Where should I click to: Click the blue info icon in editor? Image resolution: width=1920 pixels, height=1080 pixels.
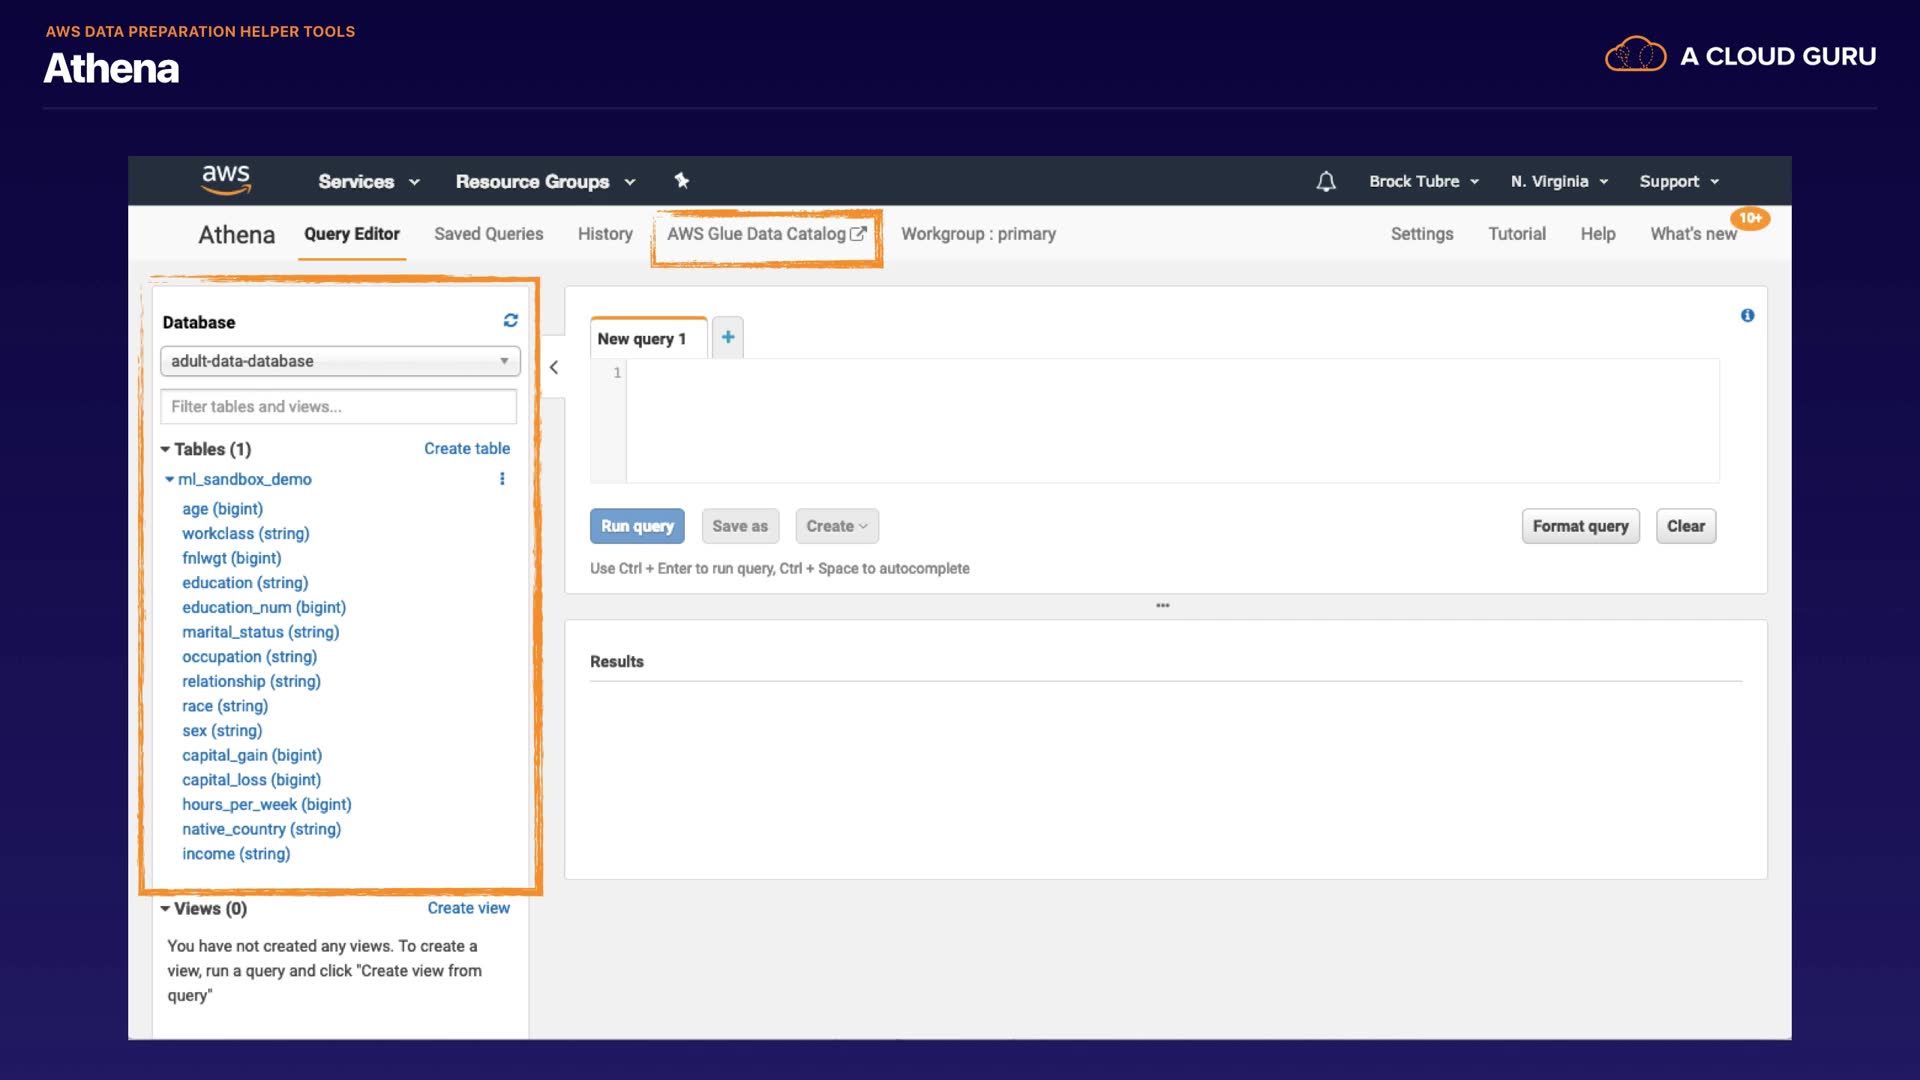coord(1747,316)
